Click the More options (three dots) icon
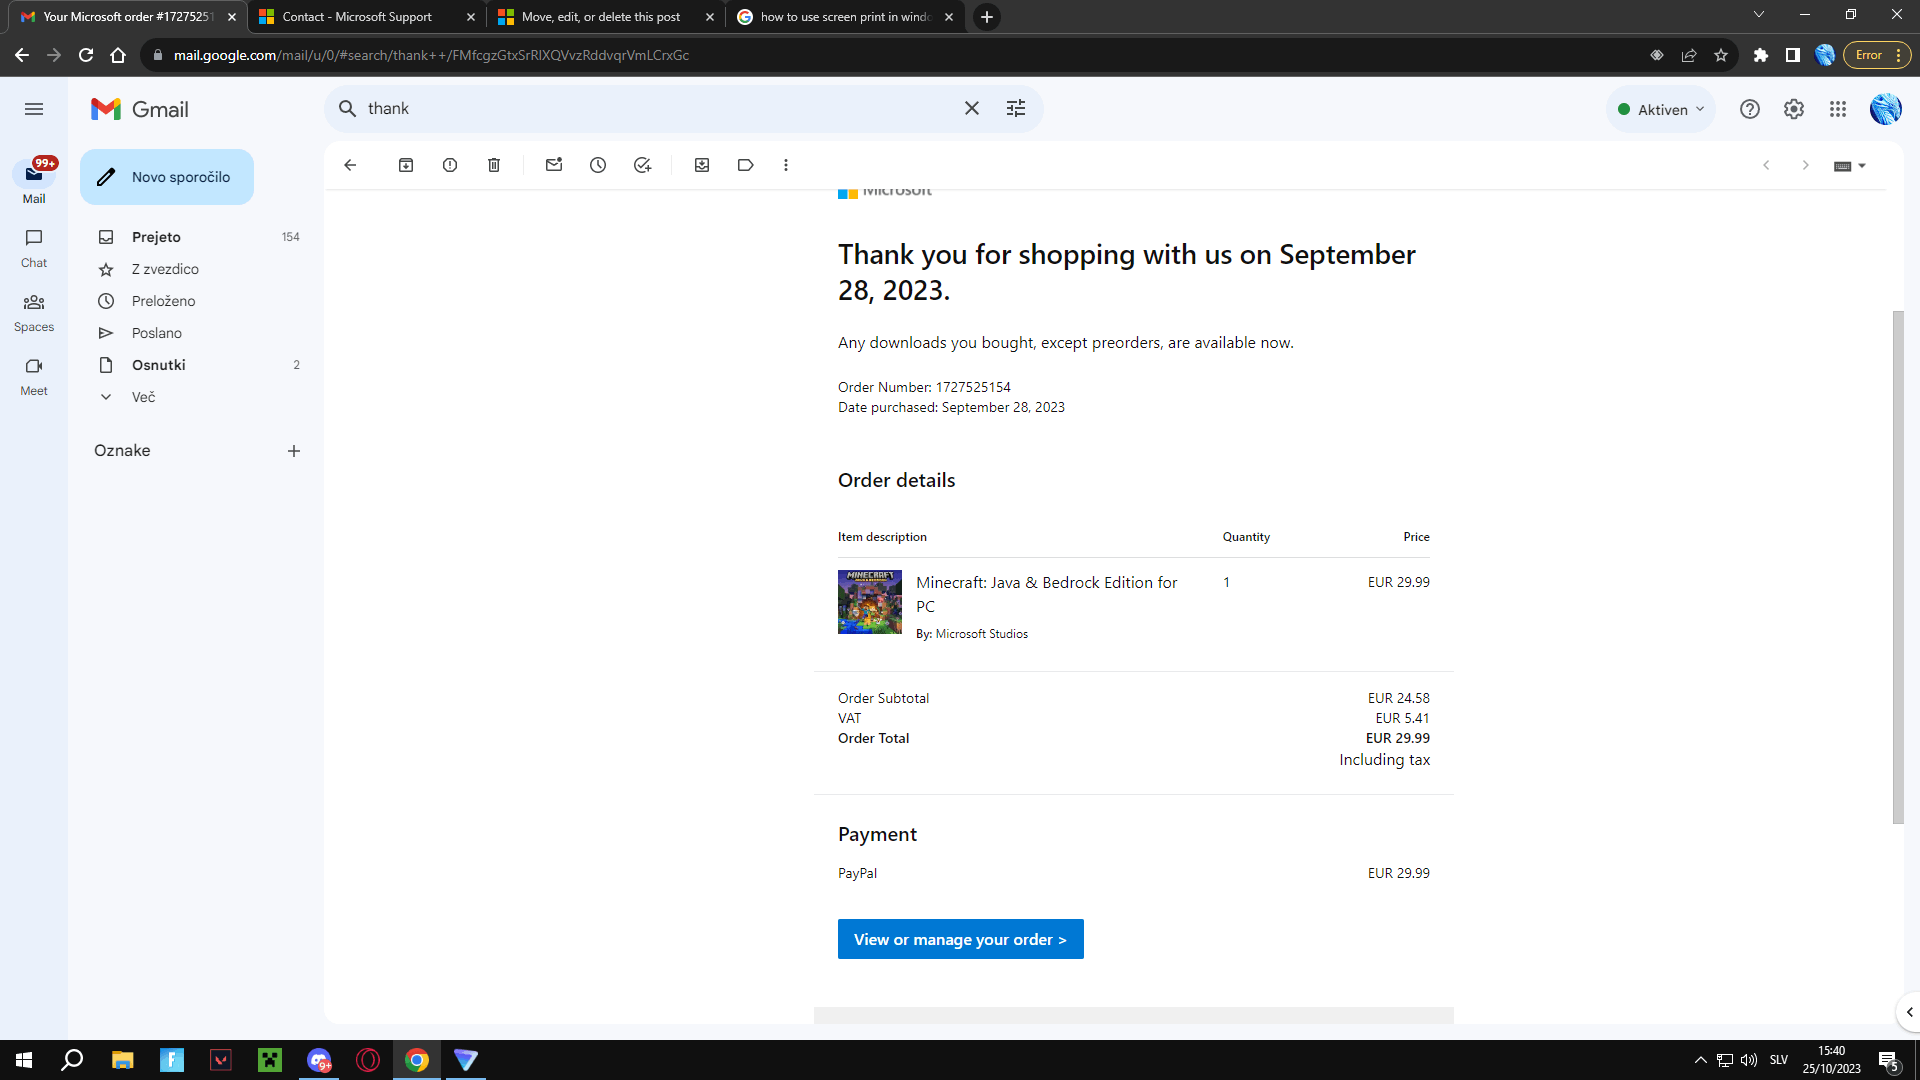The height and width of the screenshot is (1080, 1920). click(x=786, y=165)
